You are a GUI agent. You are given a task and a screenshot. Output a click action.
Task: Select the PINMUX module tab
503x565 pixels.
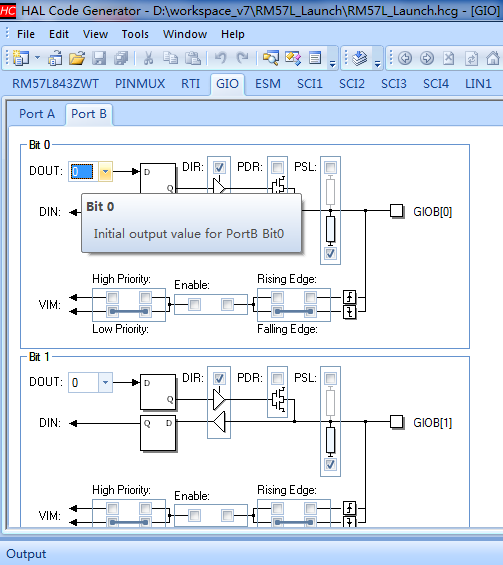tap(140, 84)
